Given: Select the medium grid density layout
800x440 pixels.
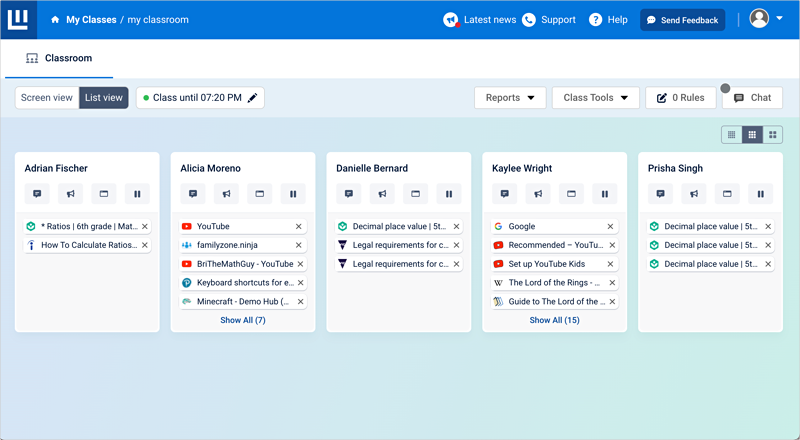Looking at the screenshot, I should tap(752, 135).
